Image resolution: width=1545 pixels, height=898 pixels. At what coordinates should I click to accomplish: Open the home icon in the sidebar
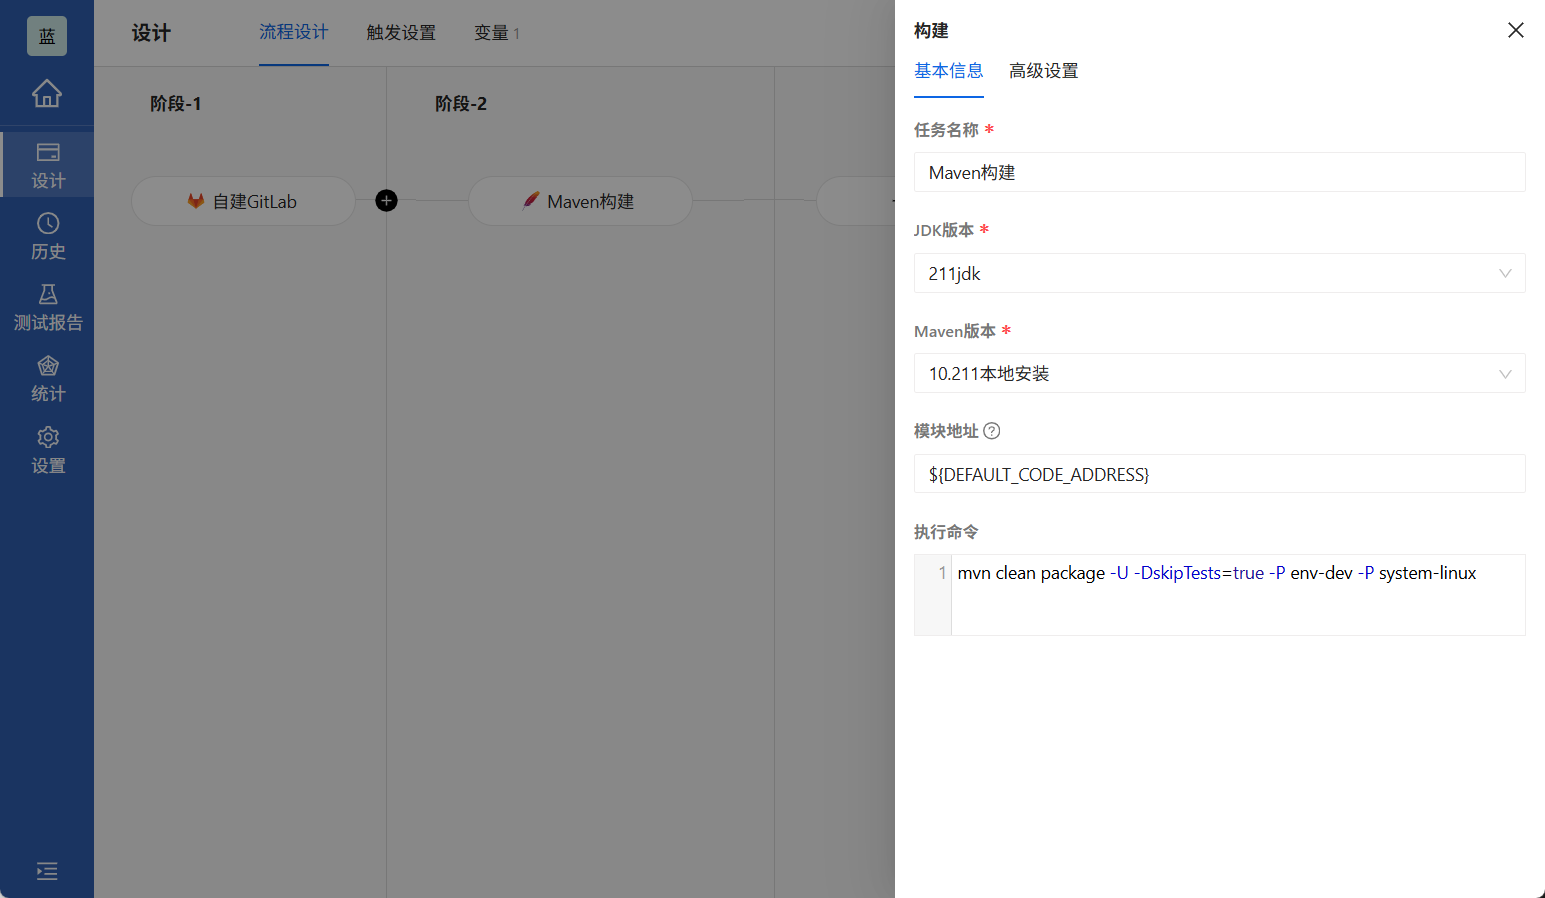[47, 93]
